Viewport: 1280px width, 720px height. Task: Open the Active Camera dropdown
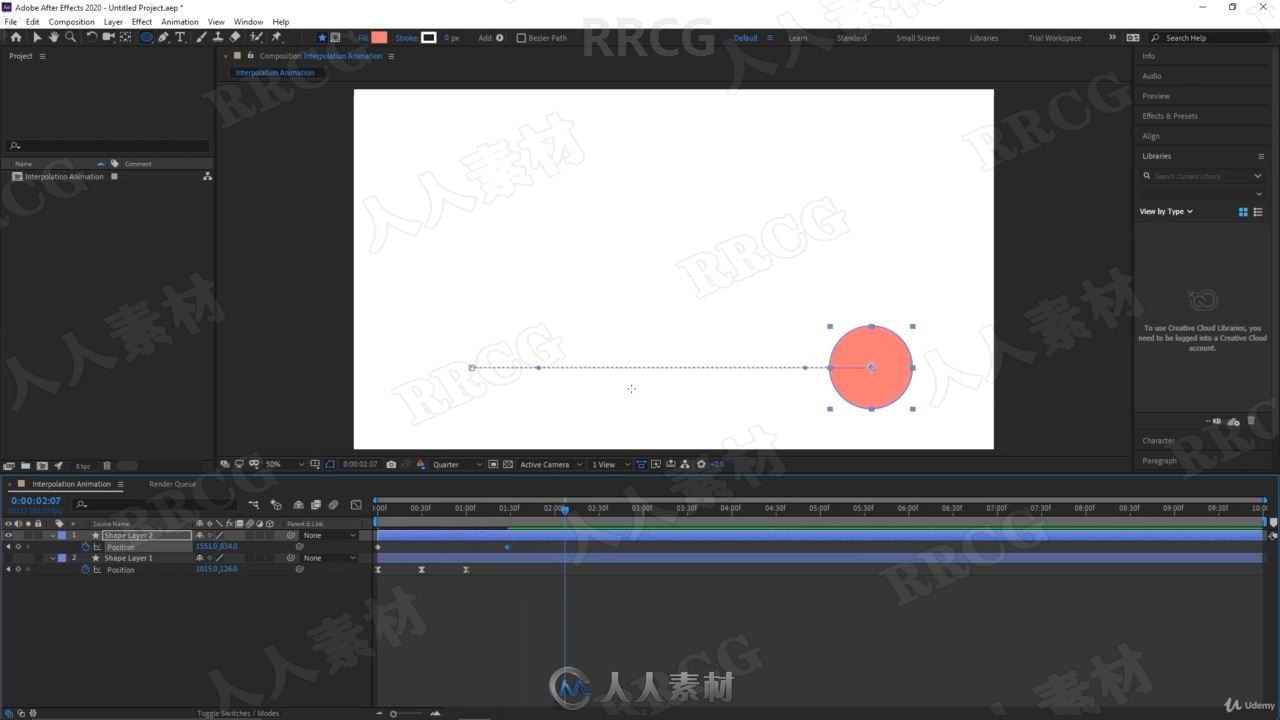coord(551,464)
